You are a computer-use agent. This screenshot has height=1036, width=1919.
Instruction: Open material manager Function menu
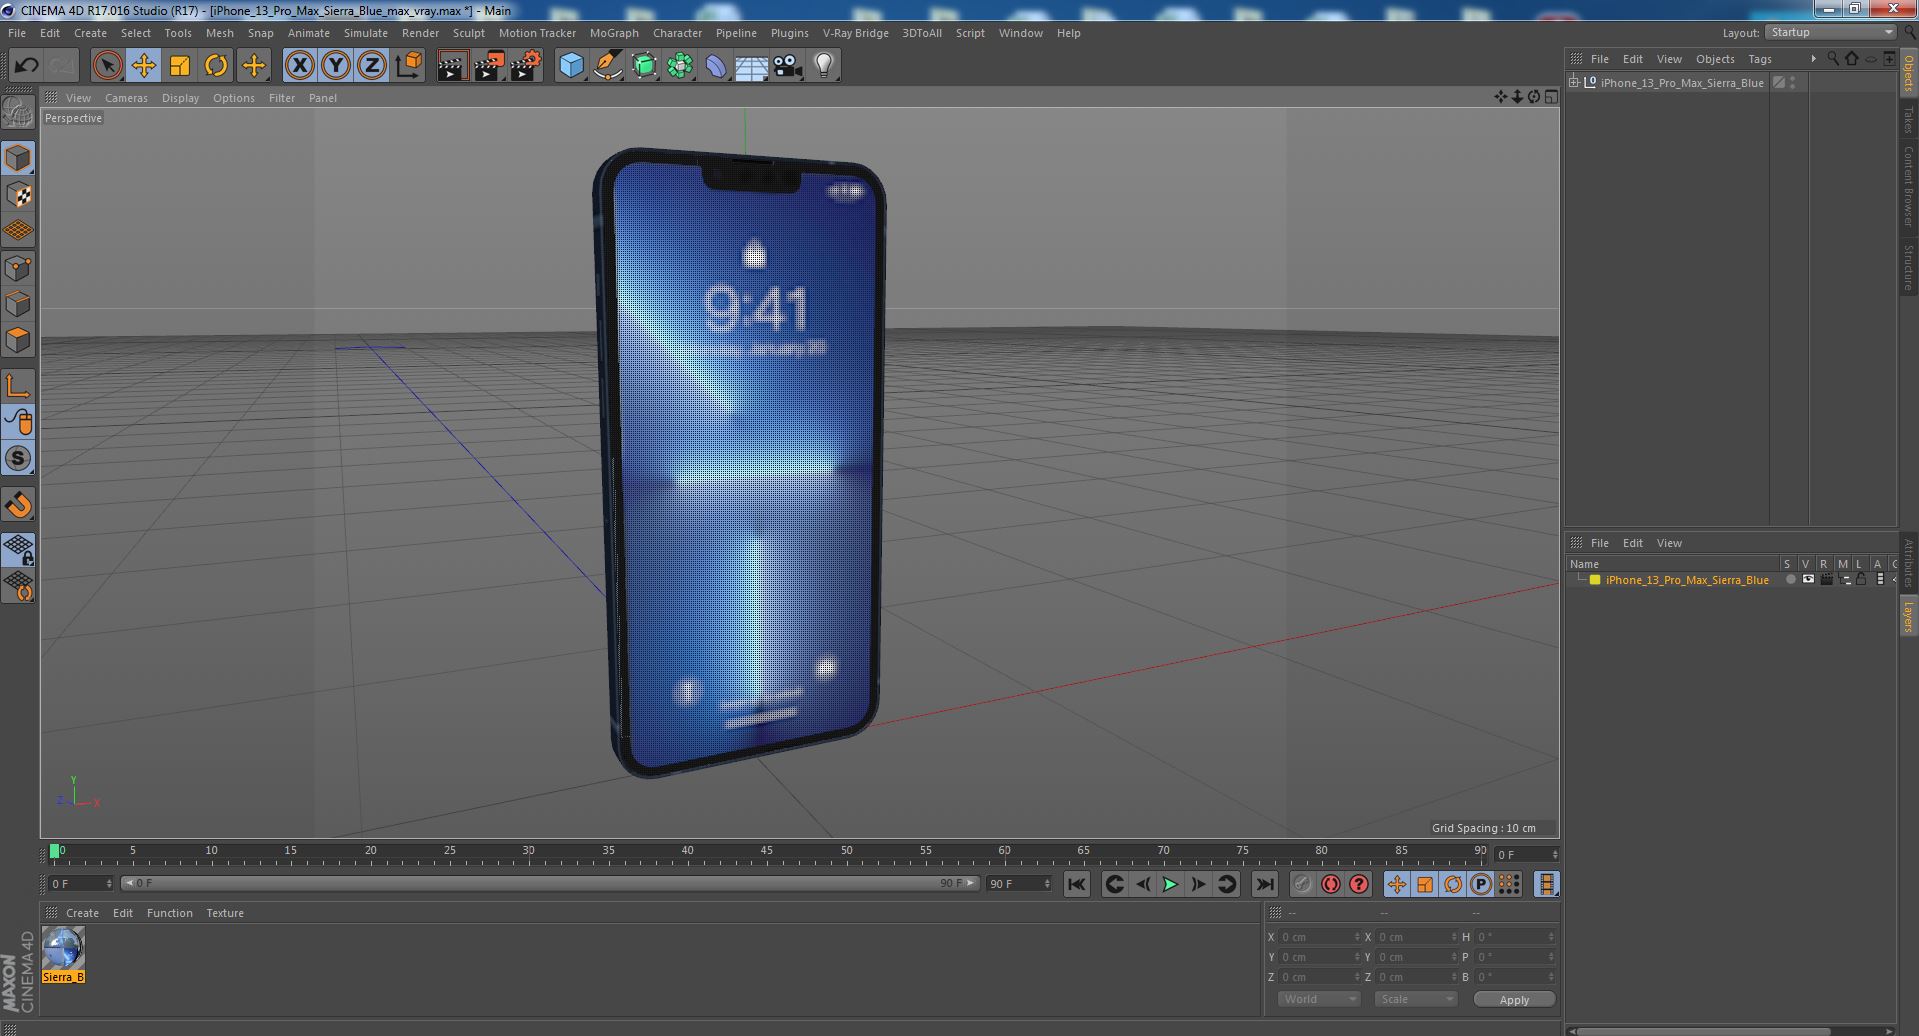170,913
